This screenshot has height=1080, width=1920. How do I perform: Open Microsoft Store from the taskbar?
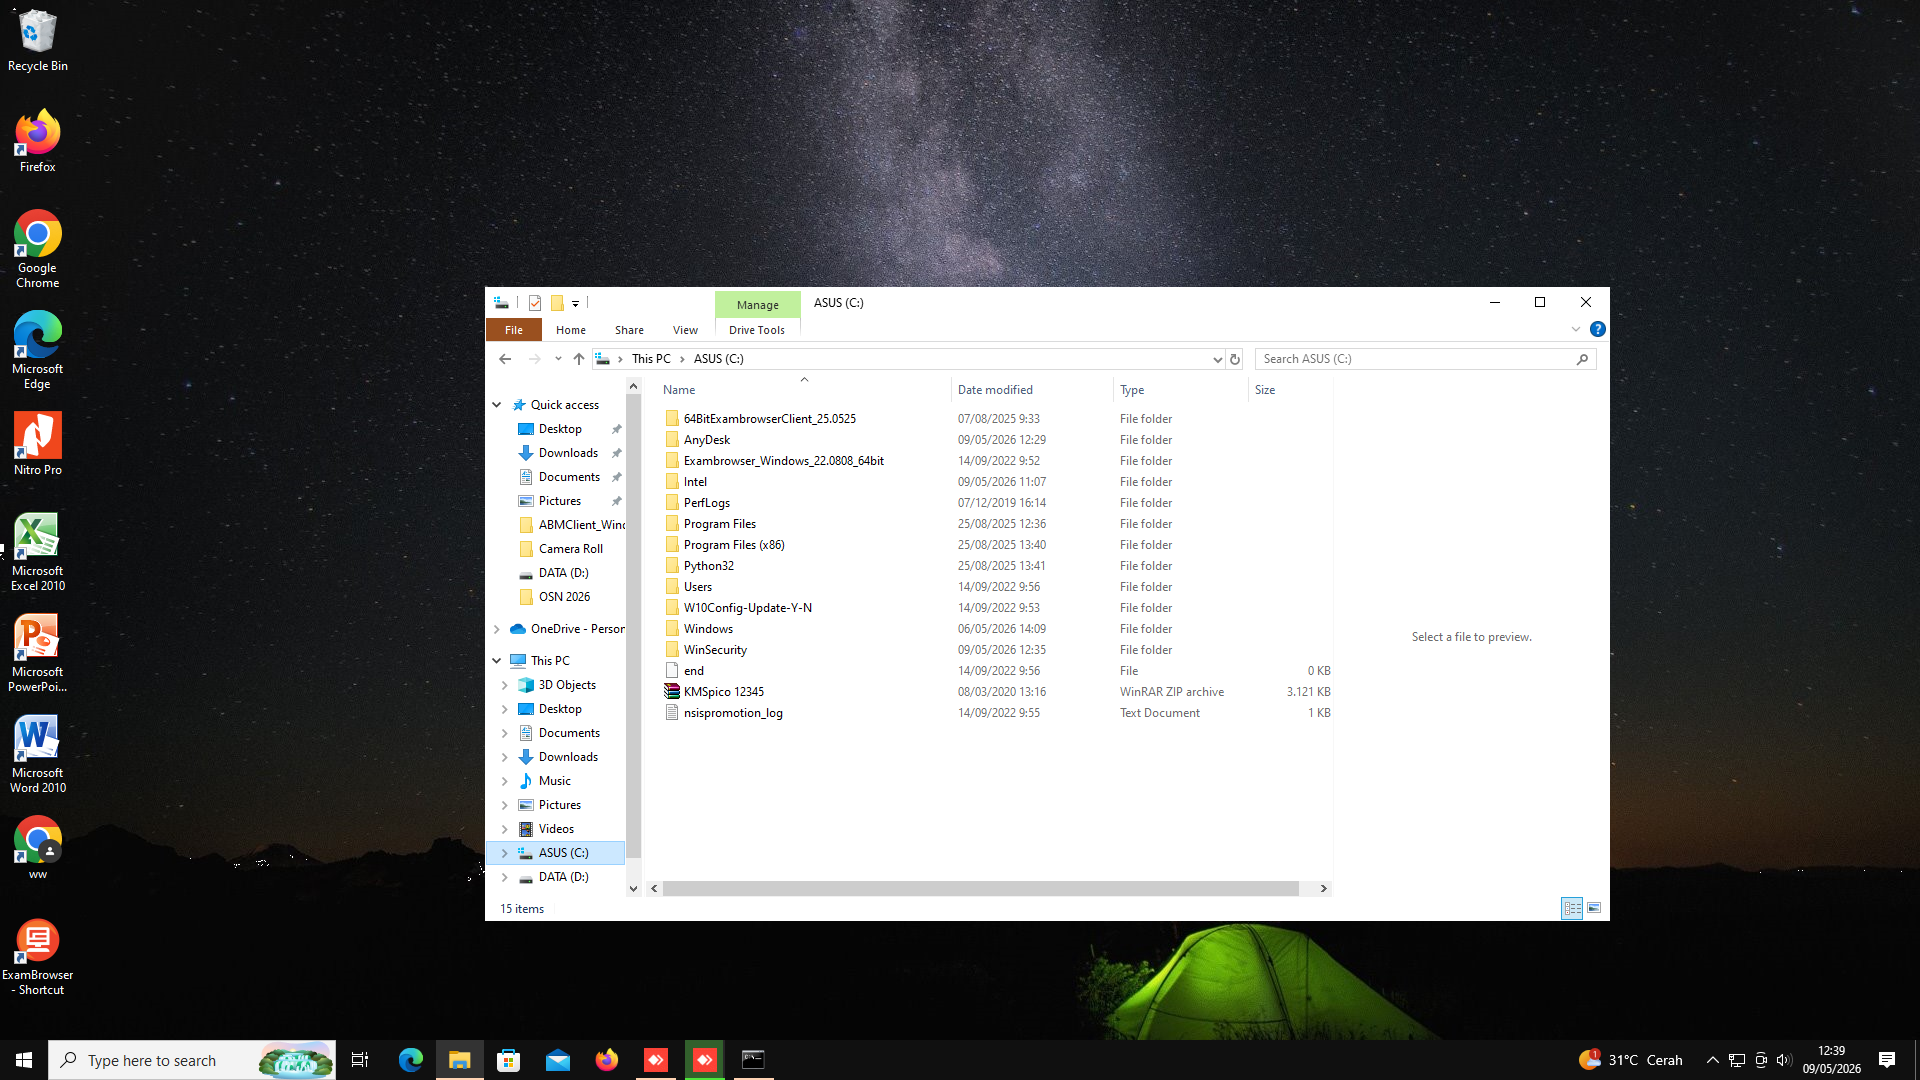tap(509, 1060)
